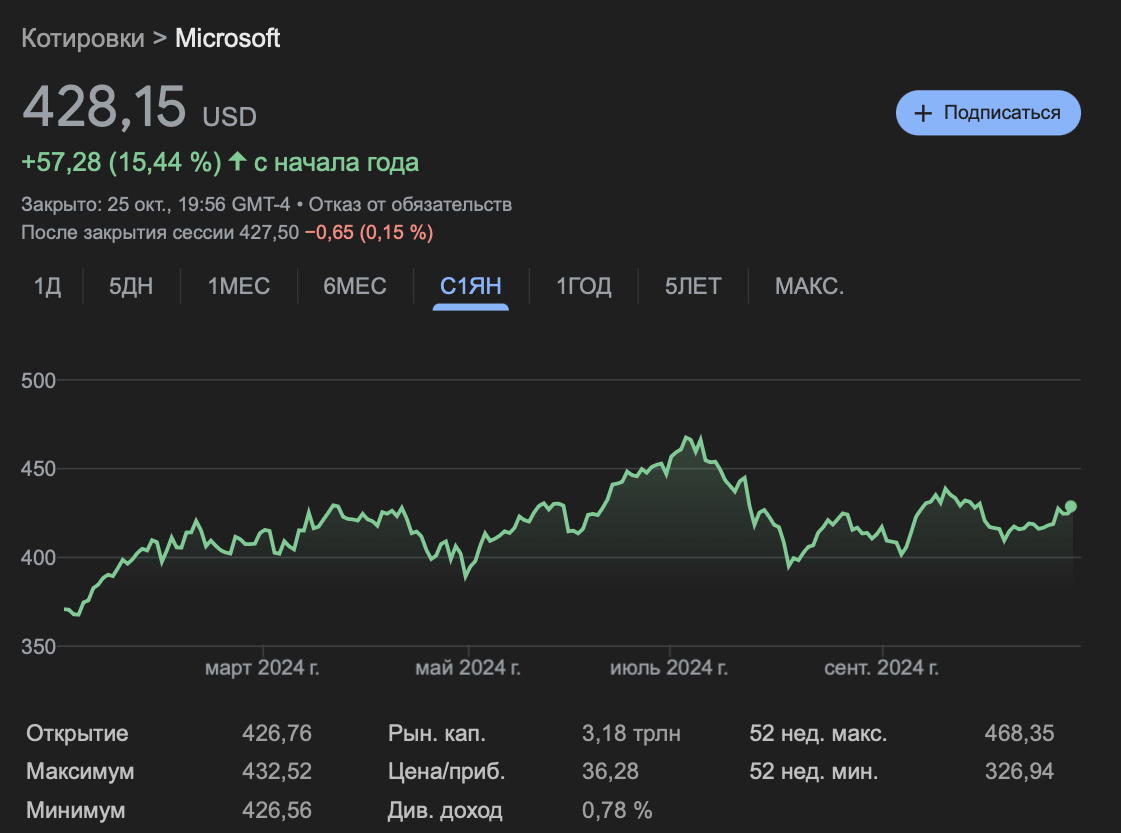The width and height of the screenshot is (1121, 833).
Task: Click the USD currency label
Action: tap(229, 117)
